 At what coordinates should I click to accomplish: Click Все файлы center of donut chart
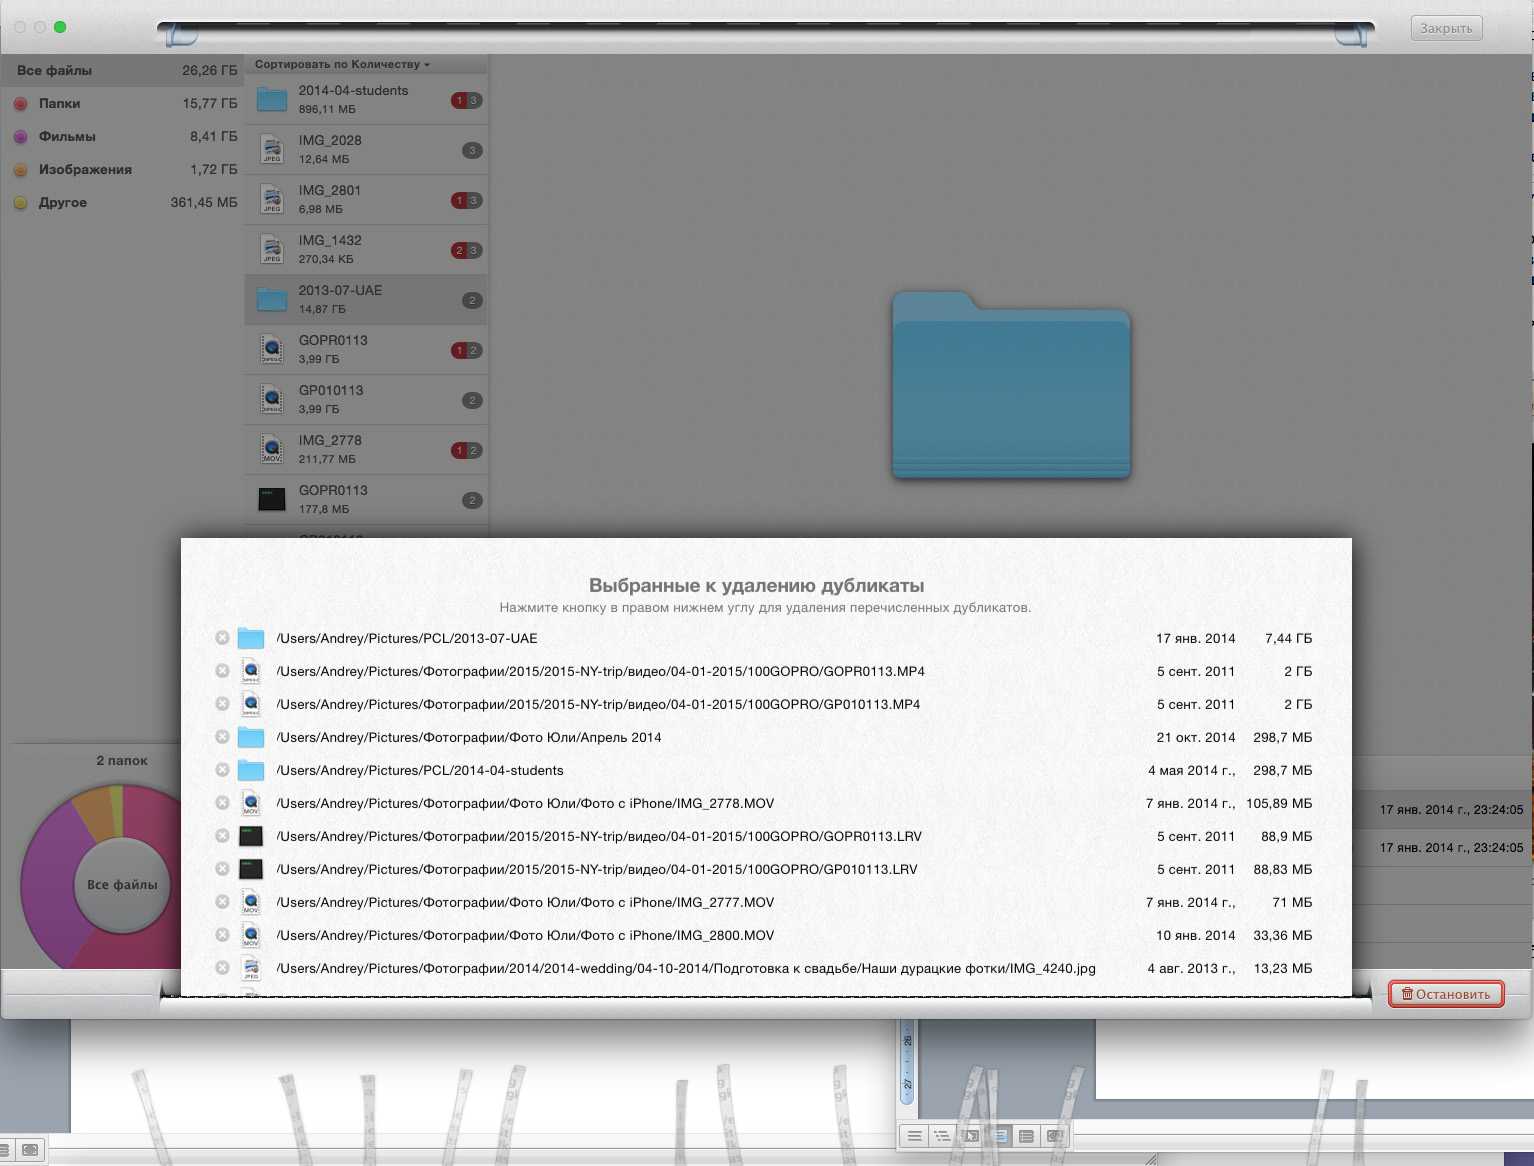point(122,884)
